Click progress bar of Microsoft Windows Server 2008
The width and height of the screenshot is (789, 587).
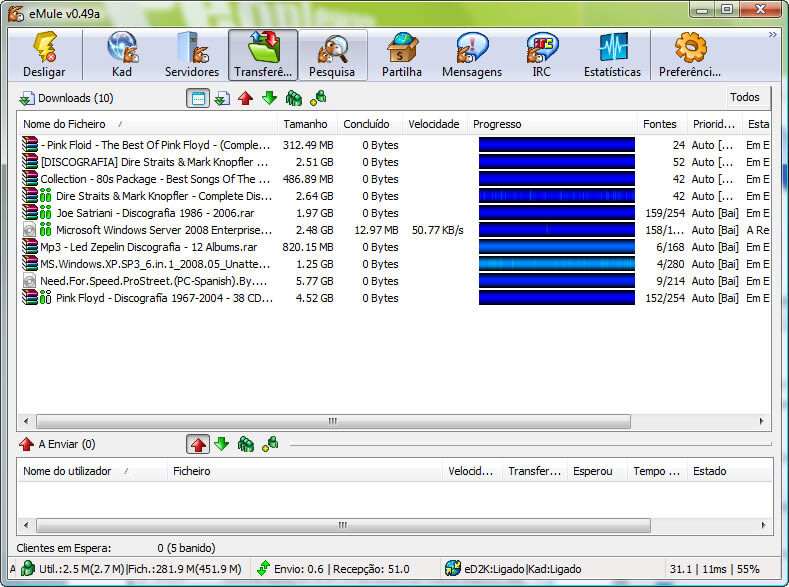pos(556,230)
